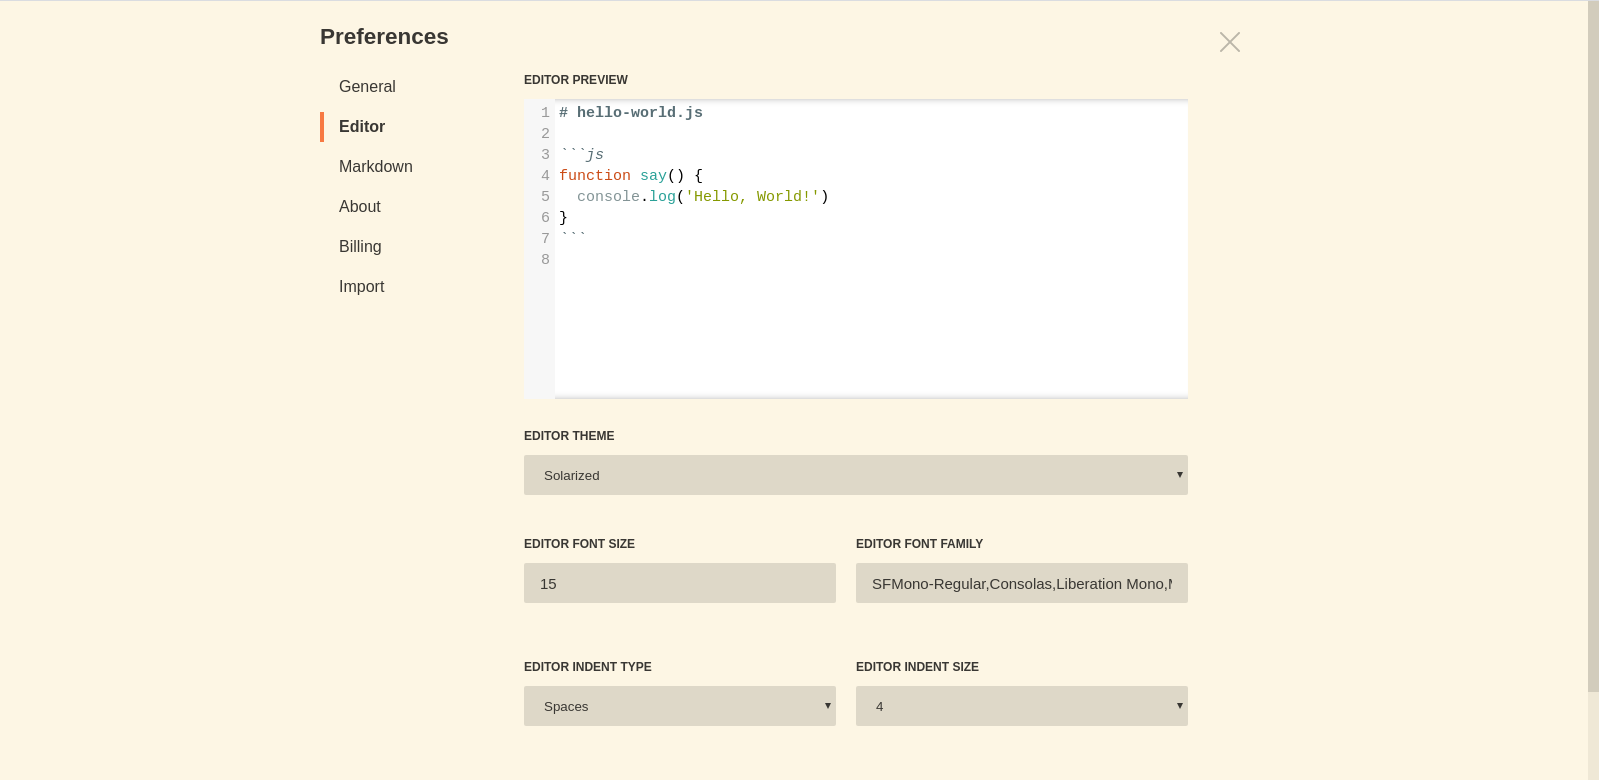The width and height of the screenshot is (1599, 780).
Task: Expand the Editor Theme dropdown showing Solarized
Action: point(856,475)
